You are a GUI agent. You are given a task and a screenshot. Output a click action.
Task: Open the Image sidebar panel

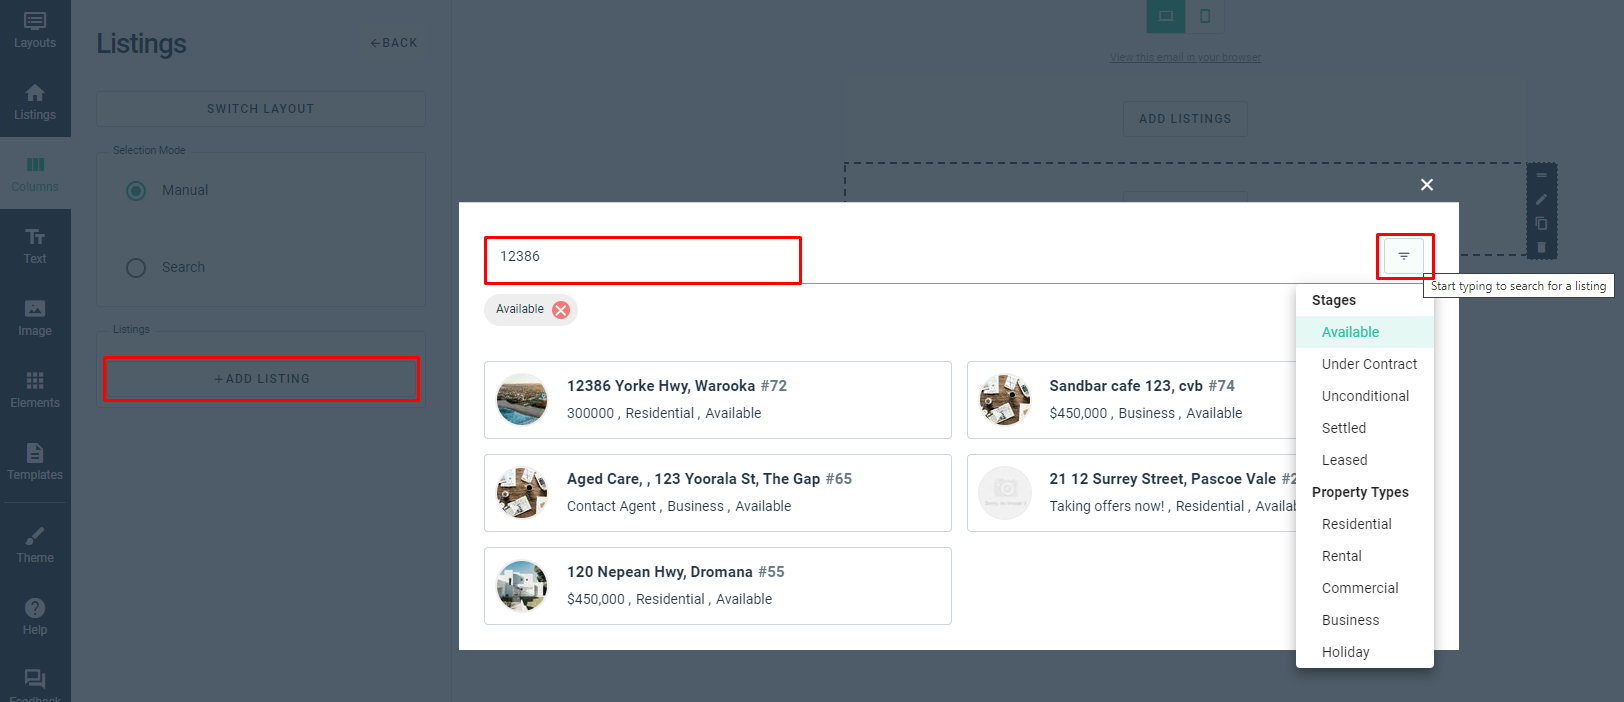point(35,318)
